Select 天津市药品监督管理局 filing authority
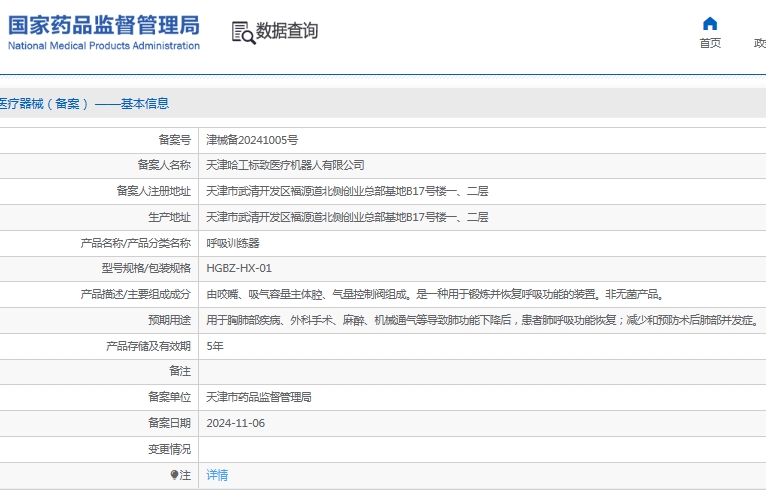The width and height of the screenshot is (766, 495). pyautogui.click(x=259, y=397)
